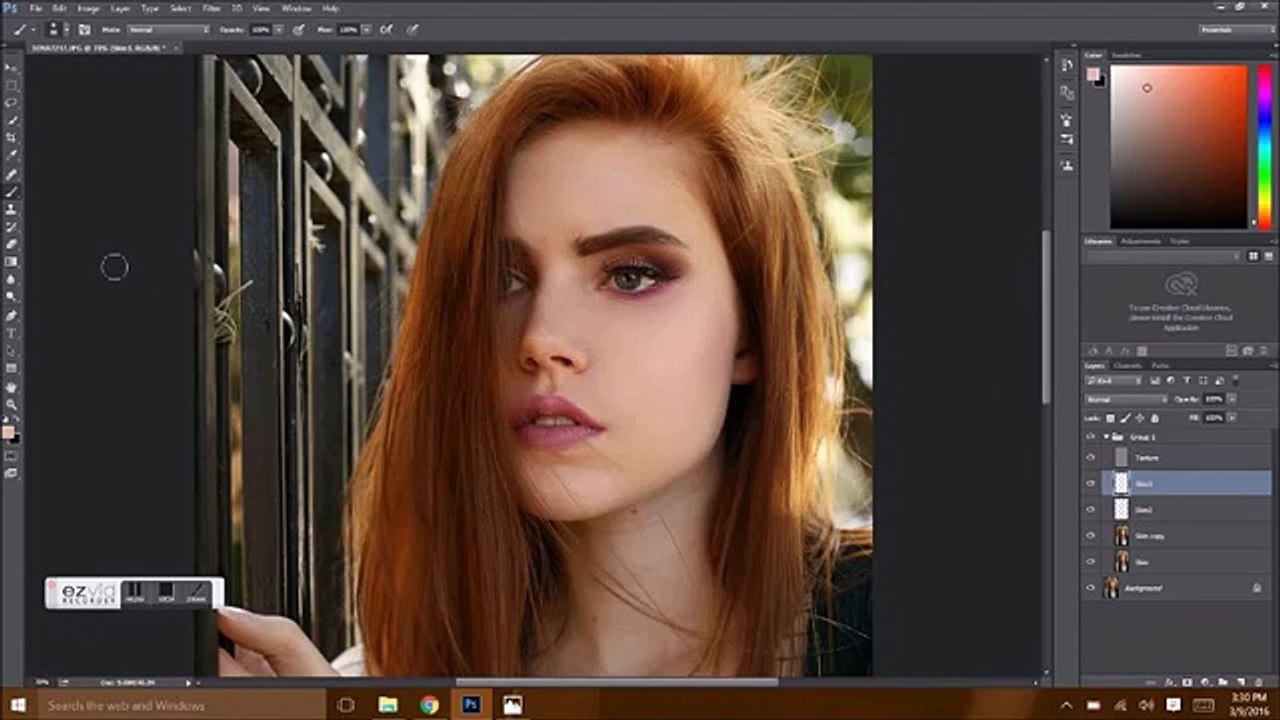Hide the Texture layer
Viewport: 1280px width, 720px height.
pos(1091,457)
